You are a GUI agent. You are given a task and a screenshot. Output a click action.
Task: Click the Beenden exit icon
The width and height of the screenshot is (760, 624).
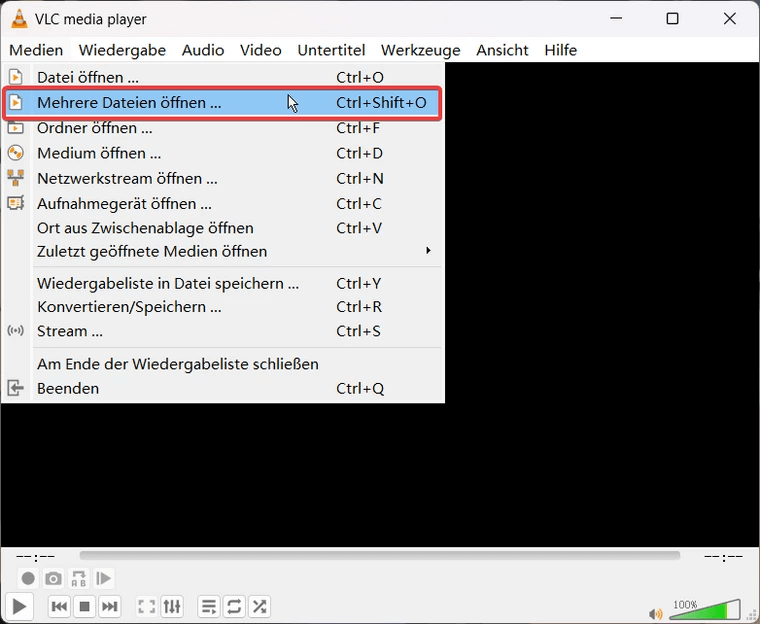coord(16,388)
